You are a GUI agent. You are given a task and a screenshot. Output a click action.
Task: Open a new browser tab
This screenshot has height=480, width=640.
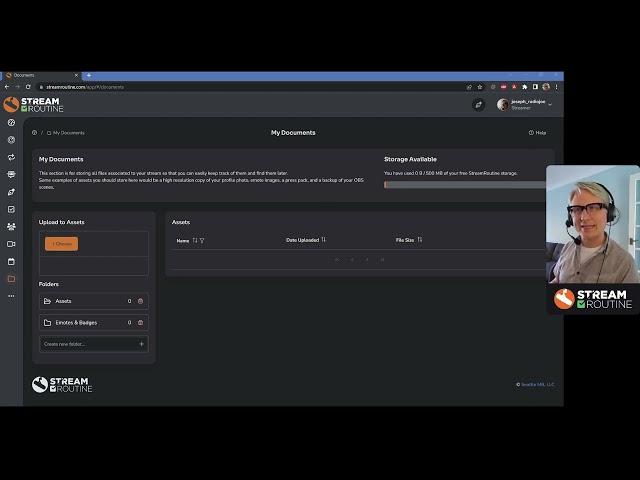[89, 76]
